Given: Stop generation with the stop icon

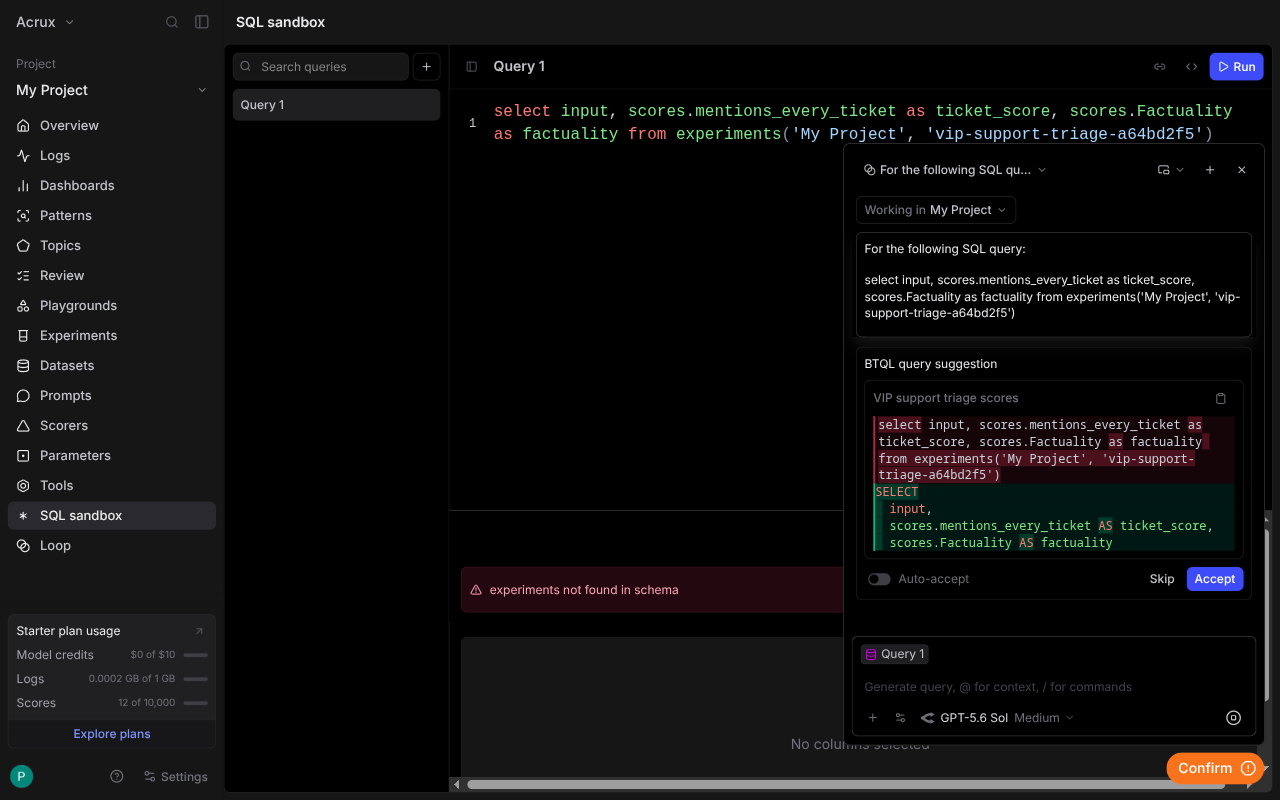Looking at the screenshot, I should click(1233, 718).
